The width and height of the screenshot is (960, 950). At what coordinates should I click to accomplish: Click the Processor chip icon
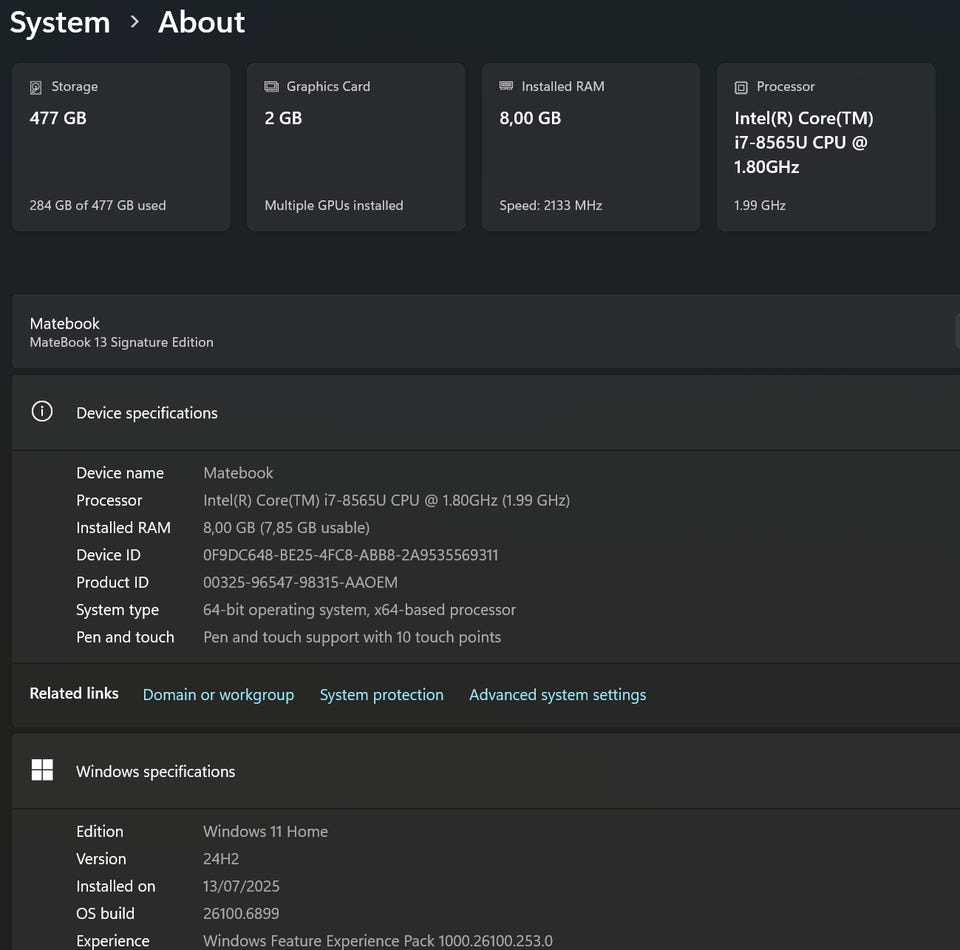[741, 87]
